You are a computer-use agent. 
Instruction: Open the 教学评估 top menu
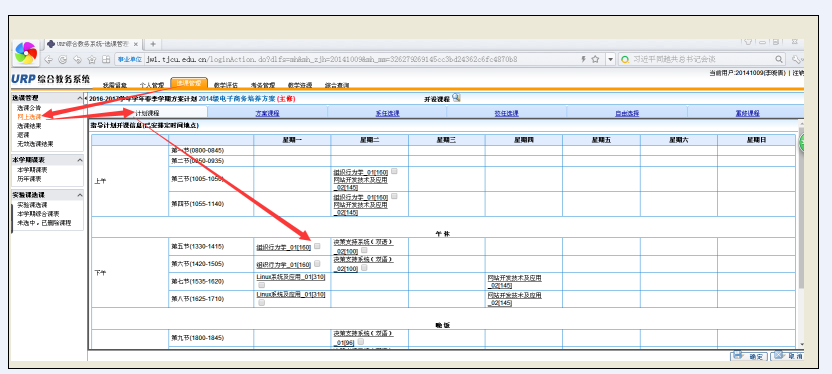226,85
